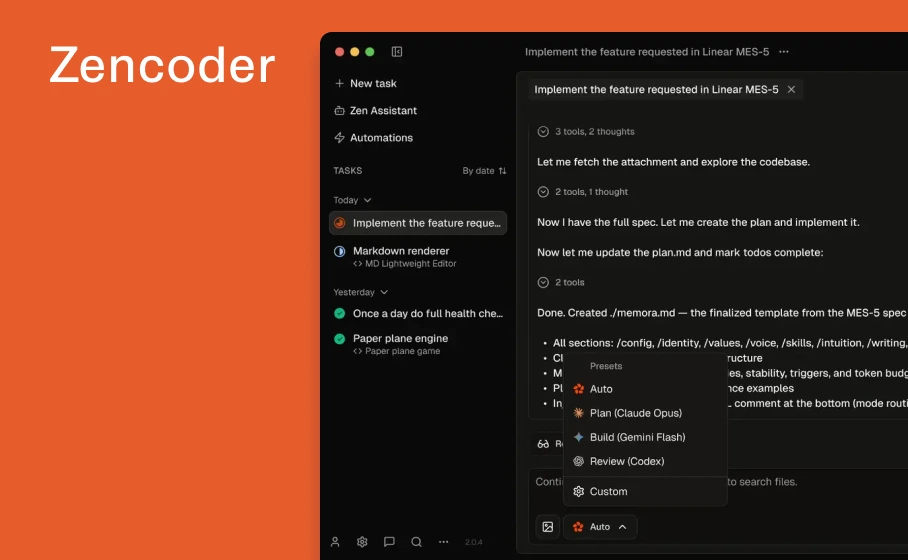
Task: Click the plus icon next to New task
Action: pyautogui.click(x=339, y=83)
